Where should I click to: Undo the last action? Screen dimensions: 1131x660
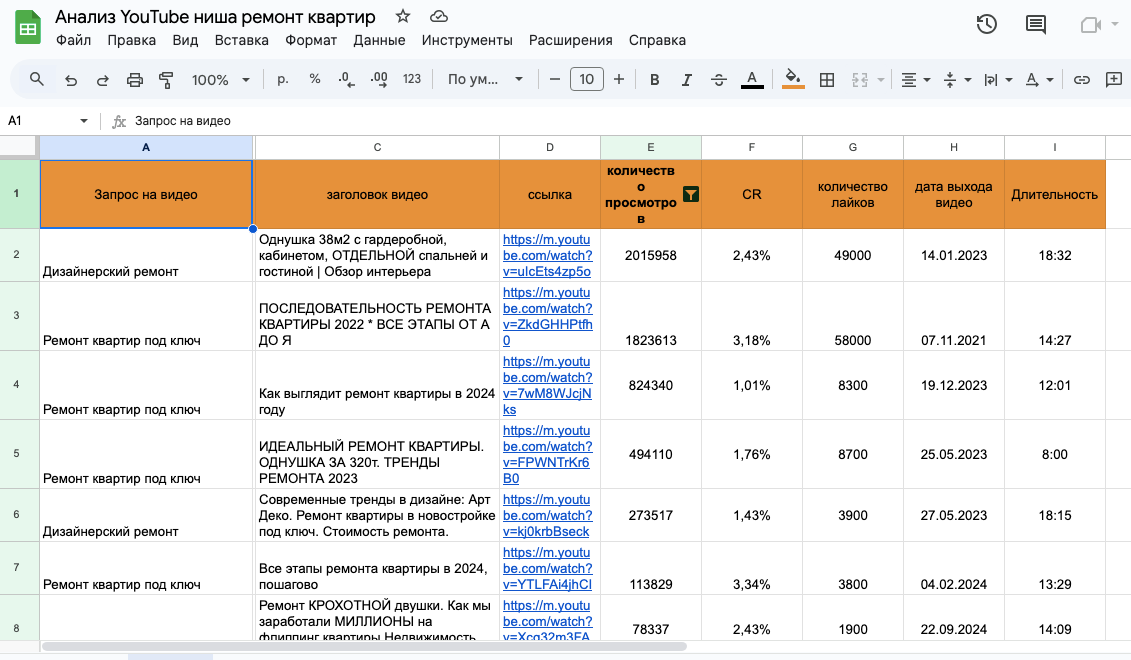point(71,79)
